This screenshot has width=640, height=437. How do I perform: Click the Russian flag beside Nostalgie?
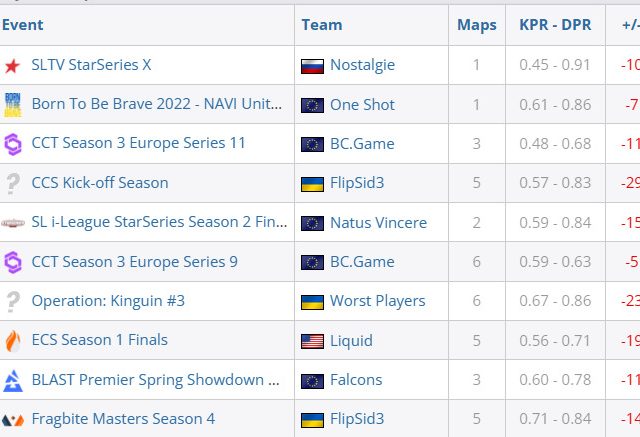coord(312,65)
